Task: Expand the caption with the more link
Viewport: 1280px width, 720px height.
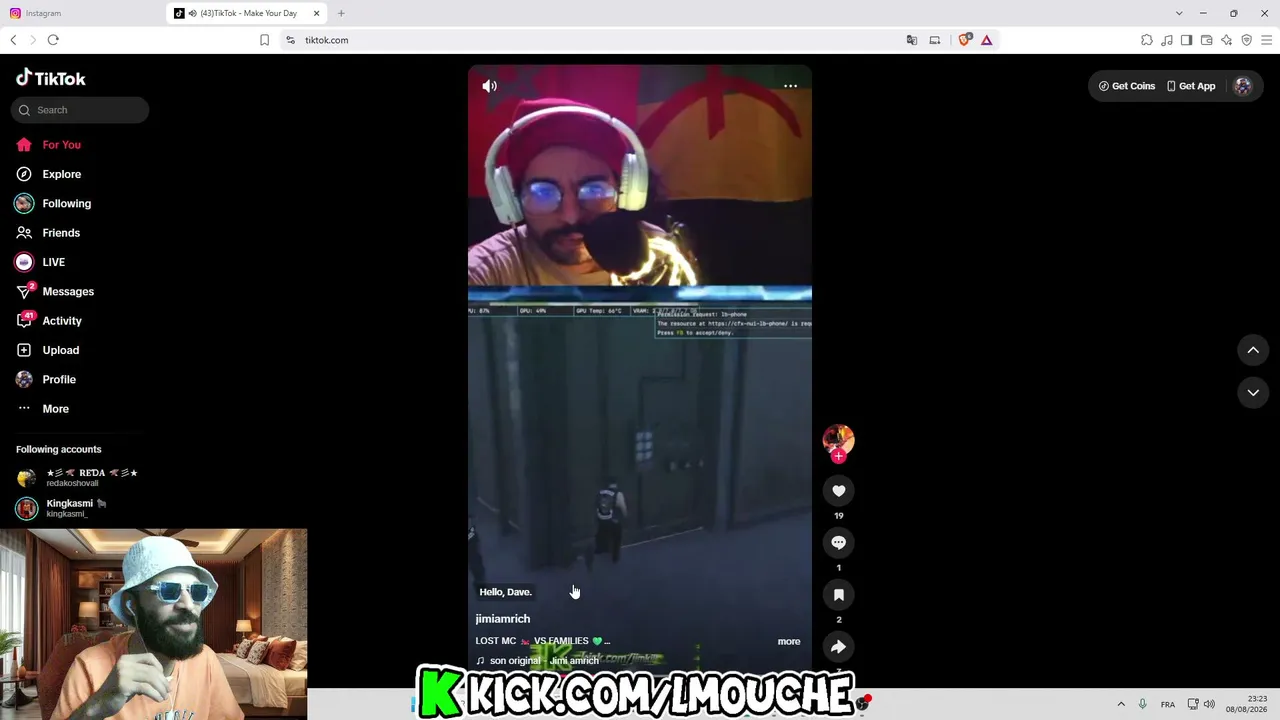Action: 789,642
